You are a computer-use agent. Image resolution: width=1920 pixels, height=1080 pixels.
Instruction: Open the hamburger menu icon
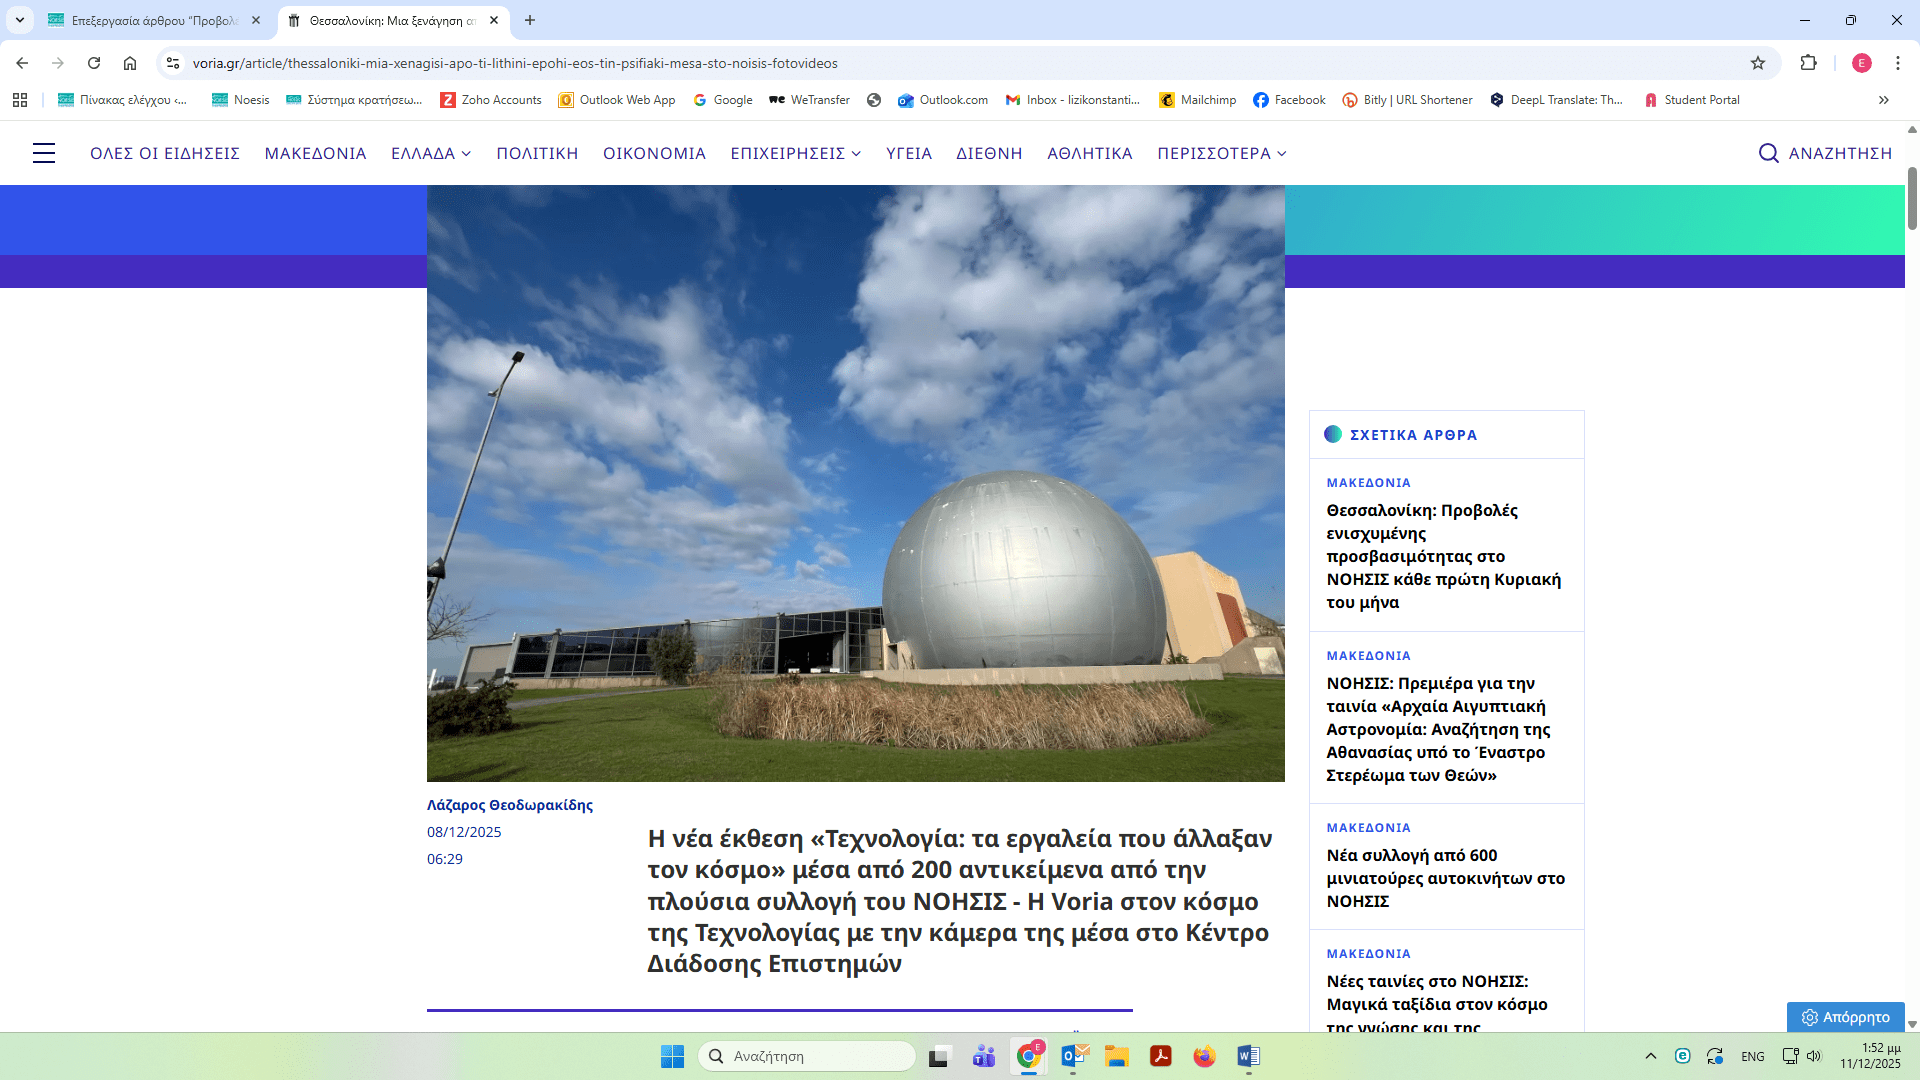click(x=44, y=153)
